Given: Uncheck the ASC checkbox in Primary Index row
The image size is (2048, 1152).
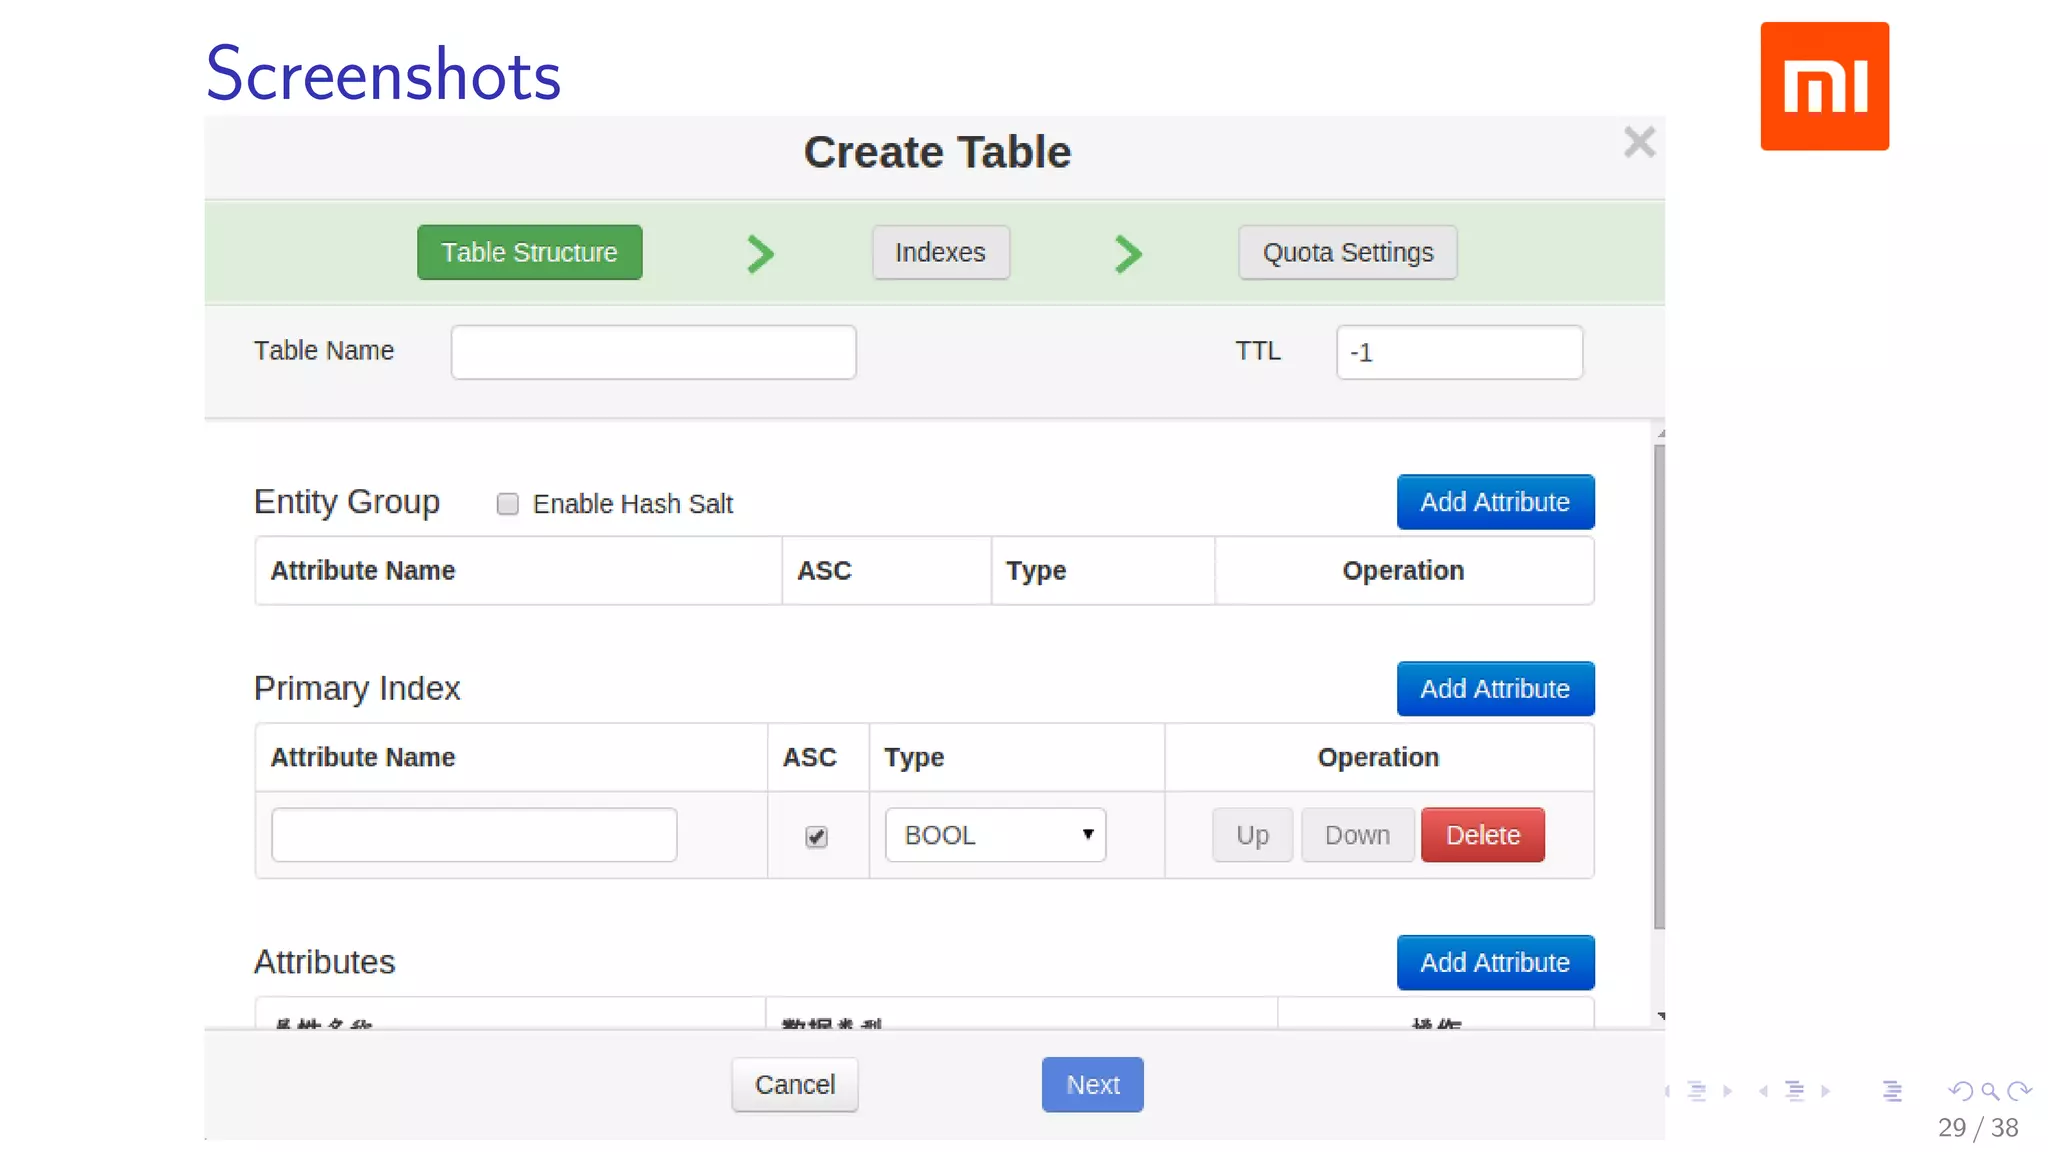Looking at the screenshot, I should tap(816, 837).
